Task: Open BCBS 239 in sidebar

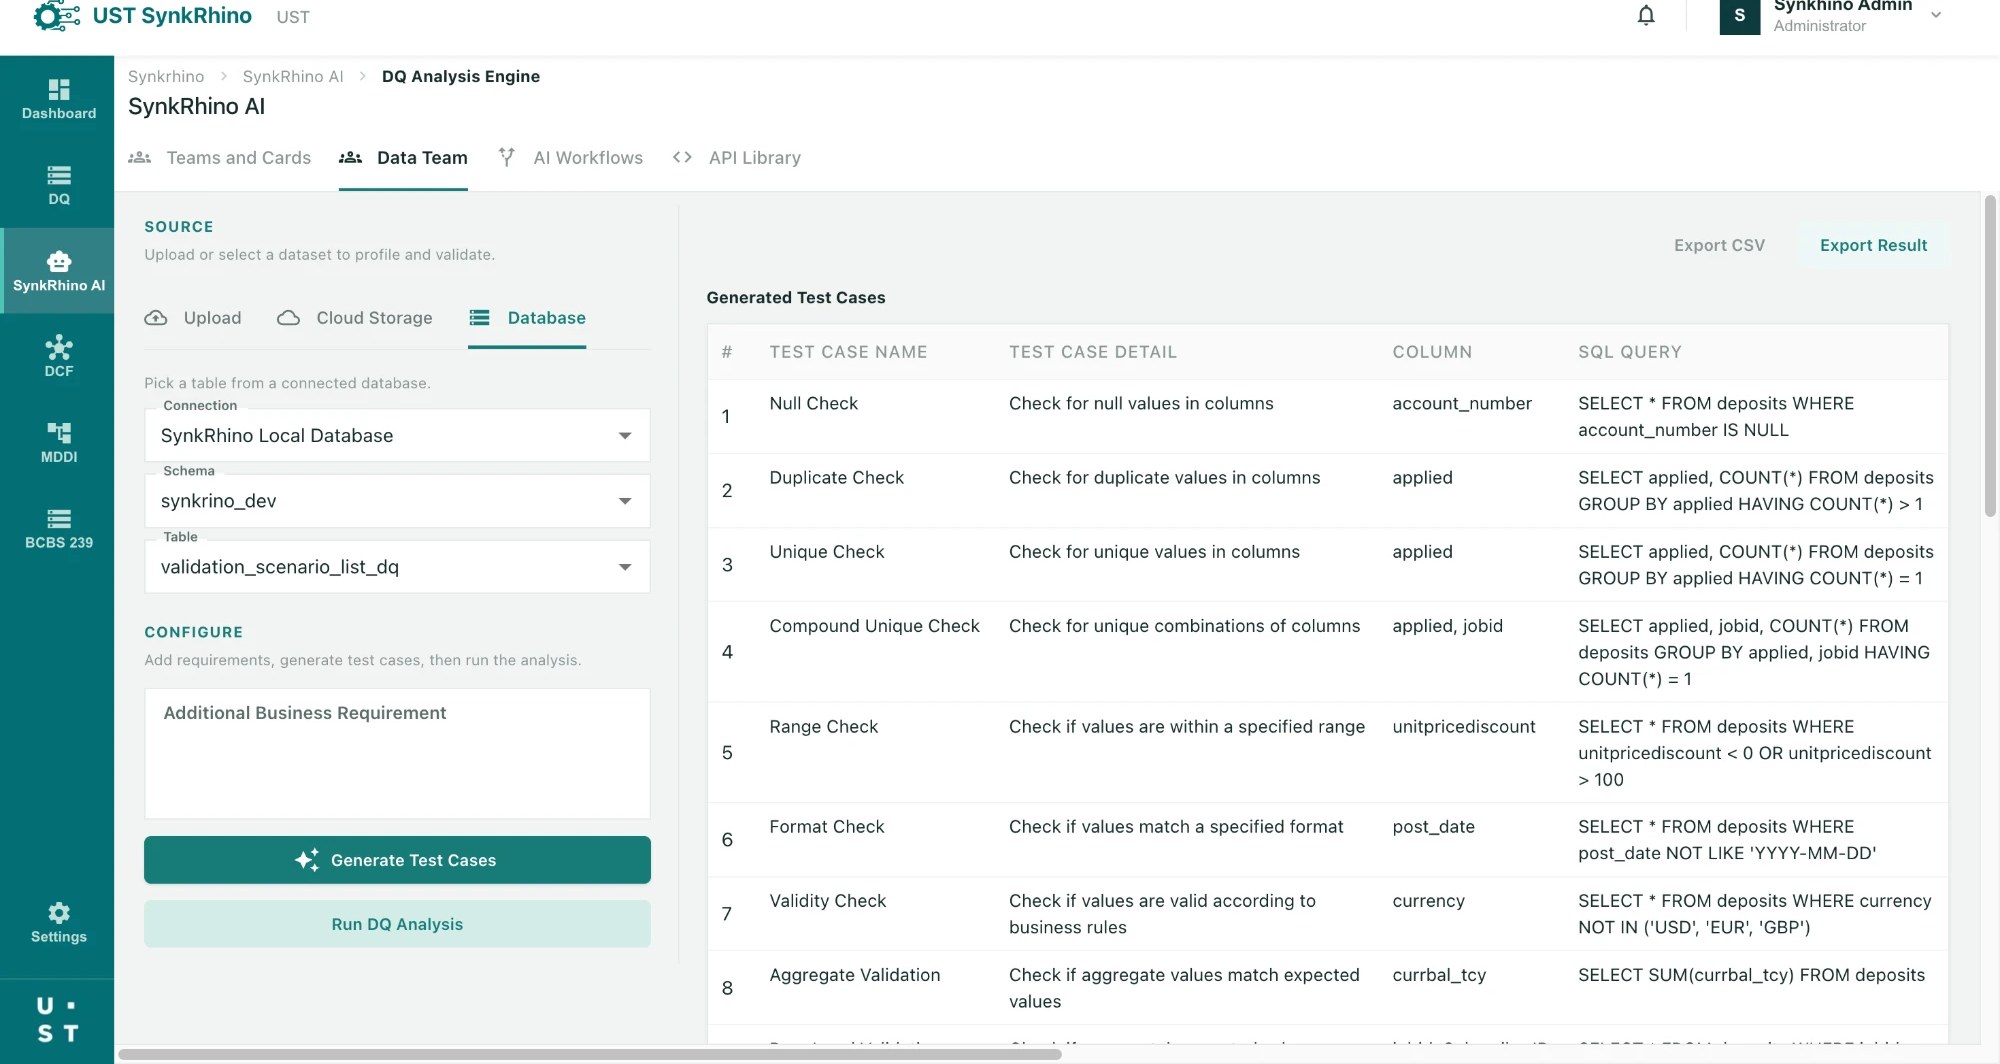Action: 58,529
